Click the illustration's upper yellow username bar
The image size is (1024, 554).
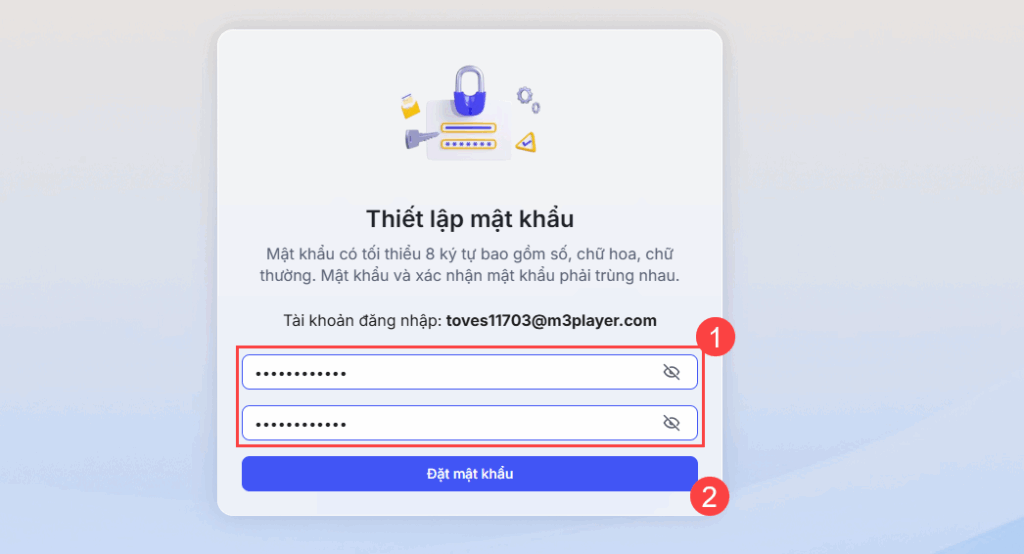[x=468, y=128]
